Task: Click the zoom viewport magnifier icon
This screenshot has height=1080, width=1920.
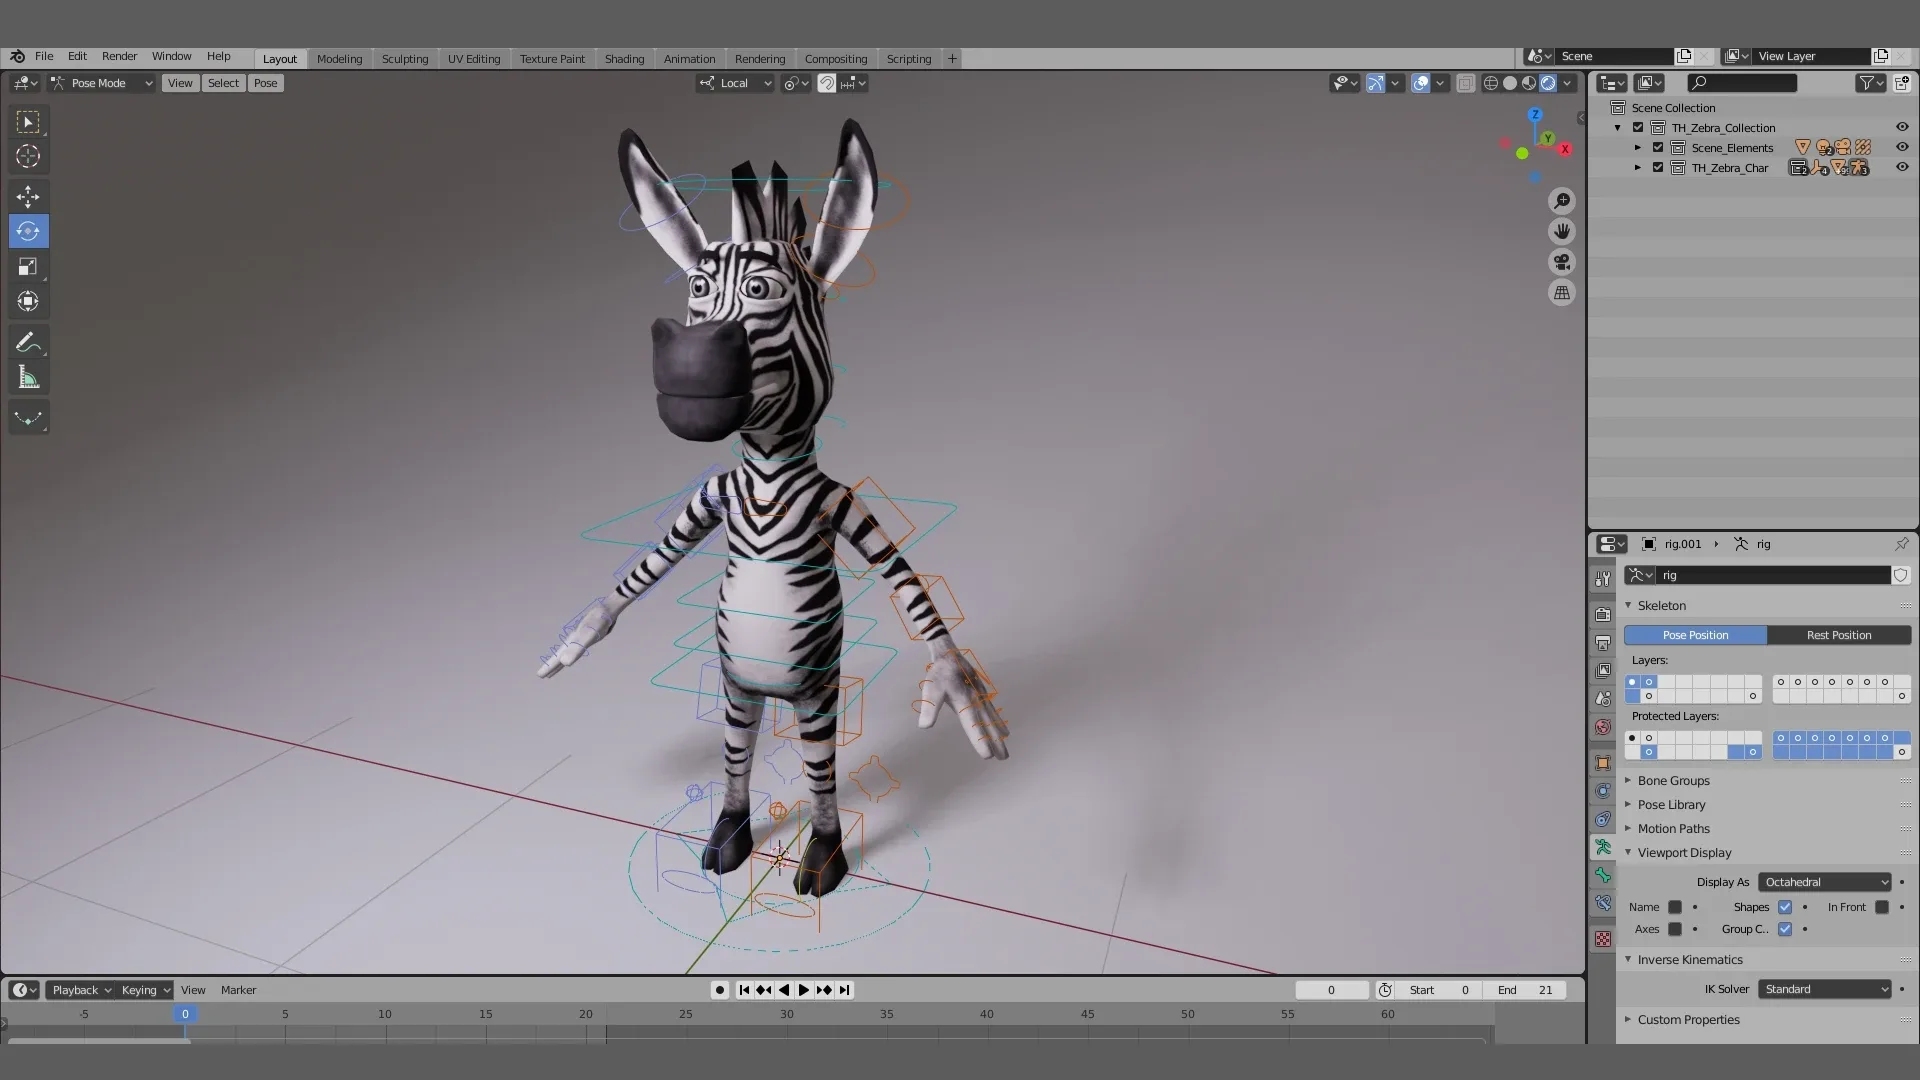Action: pos(1562,201)
